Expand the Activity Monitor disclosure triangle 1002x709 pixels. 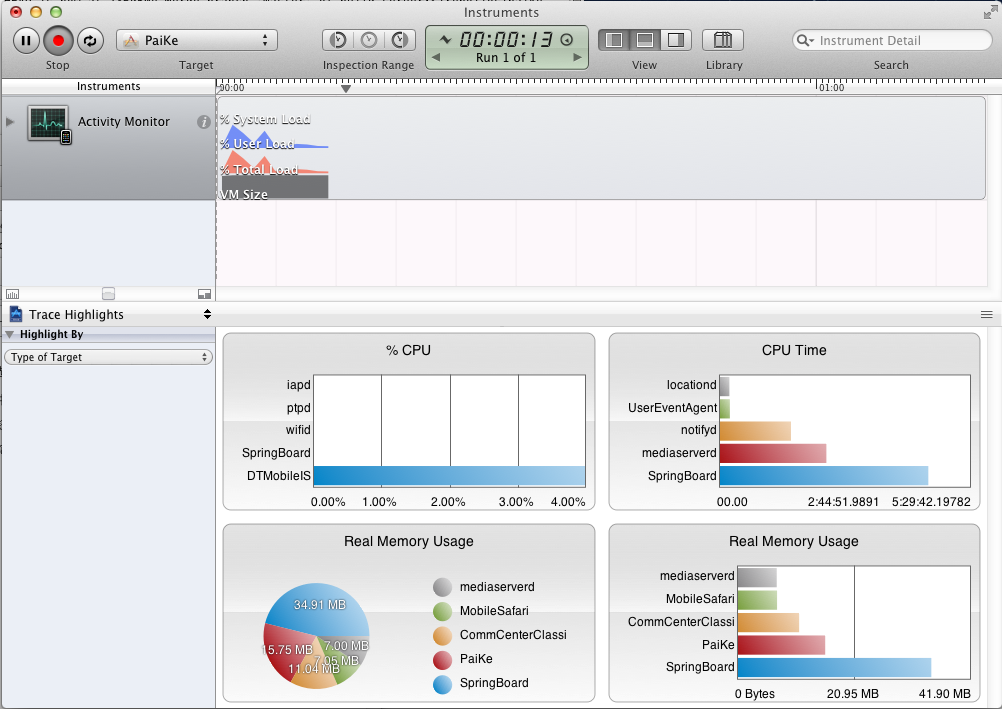click(x=11, y=122)
